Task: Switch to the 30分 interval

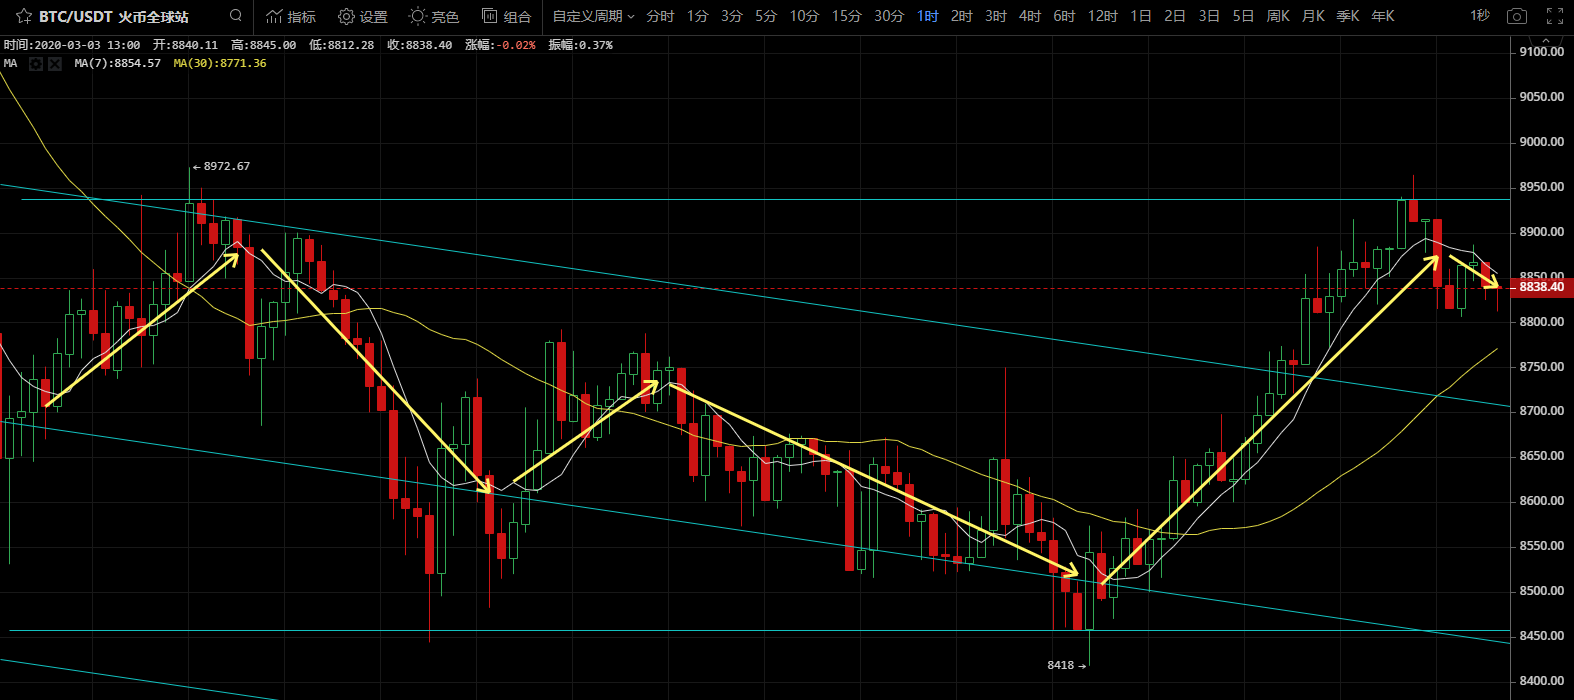Action: pyautogui.click(x=889, y=16)
